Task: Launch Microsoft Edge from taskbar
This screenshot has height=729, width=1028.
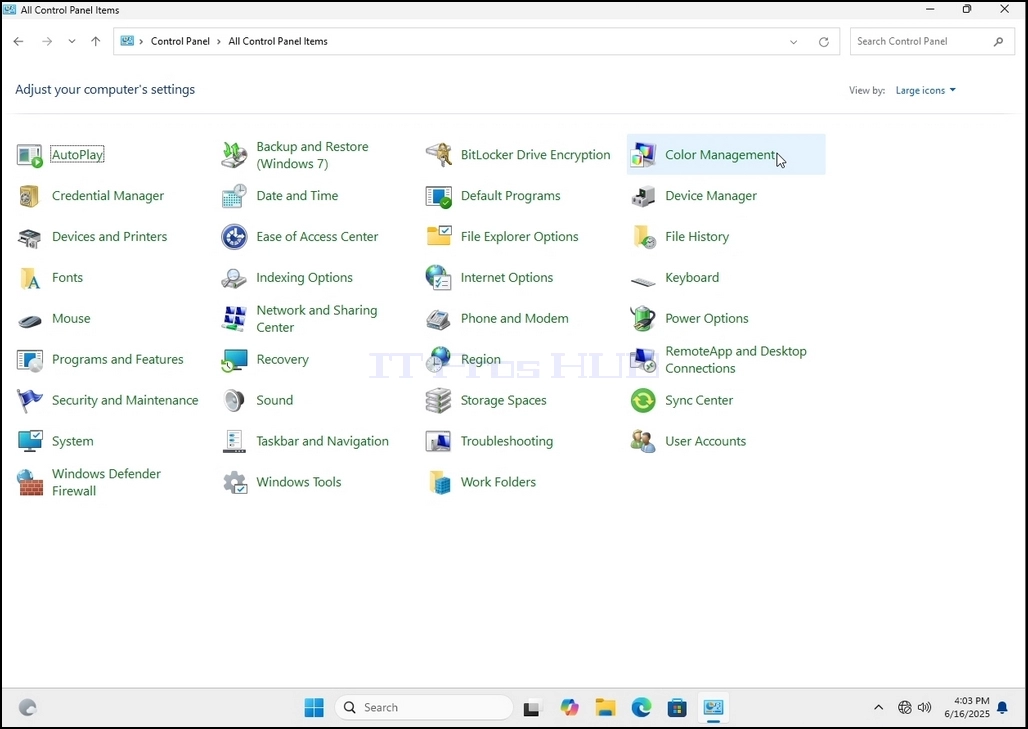Action: point(641,707)
